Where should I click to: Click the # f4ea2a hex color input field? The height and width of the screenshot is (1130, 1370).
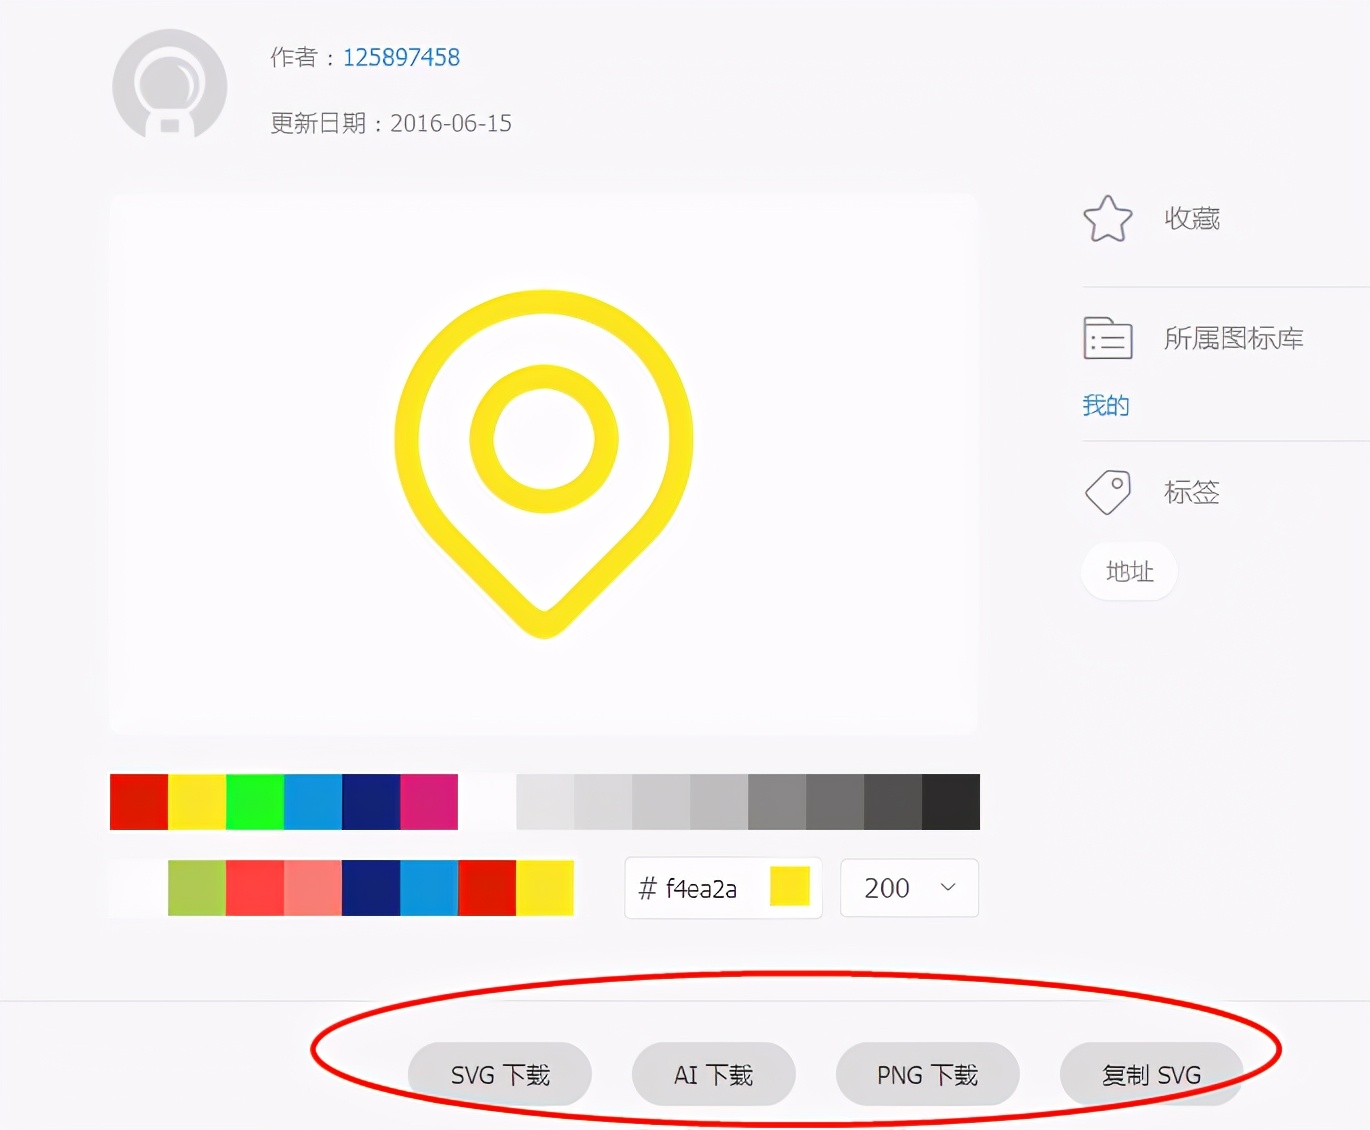[724, 888]
